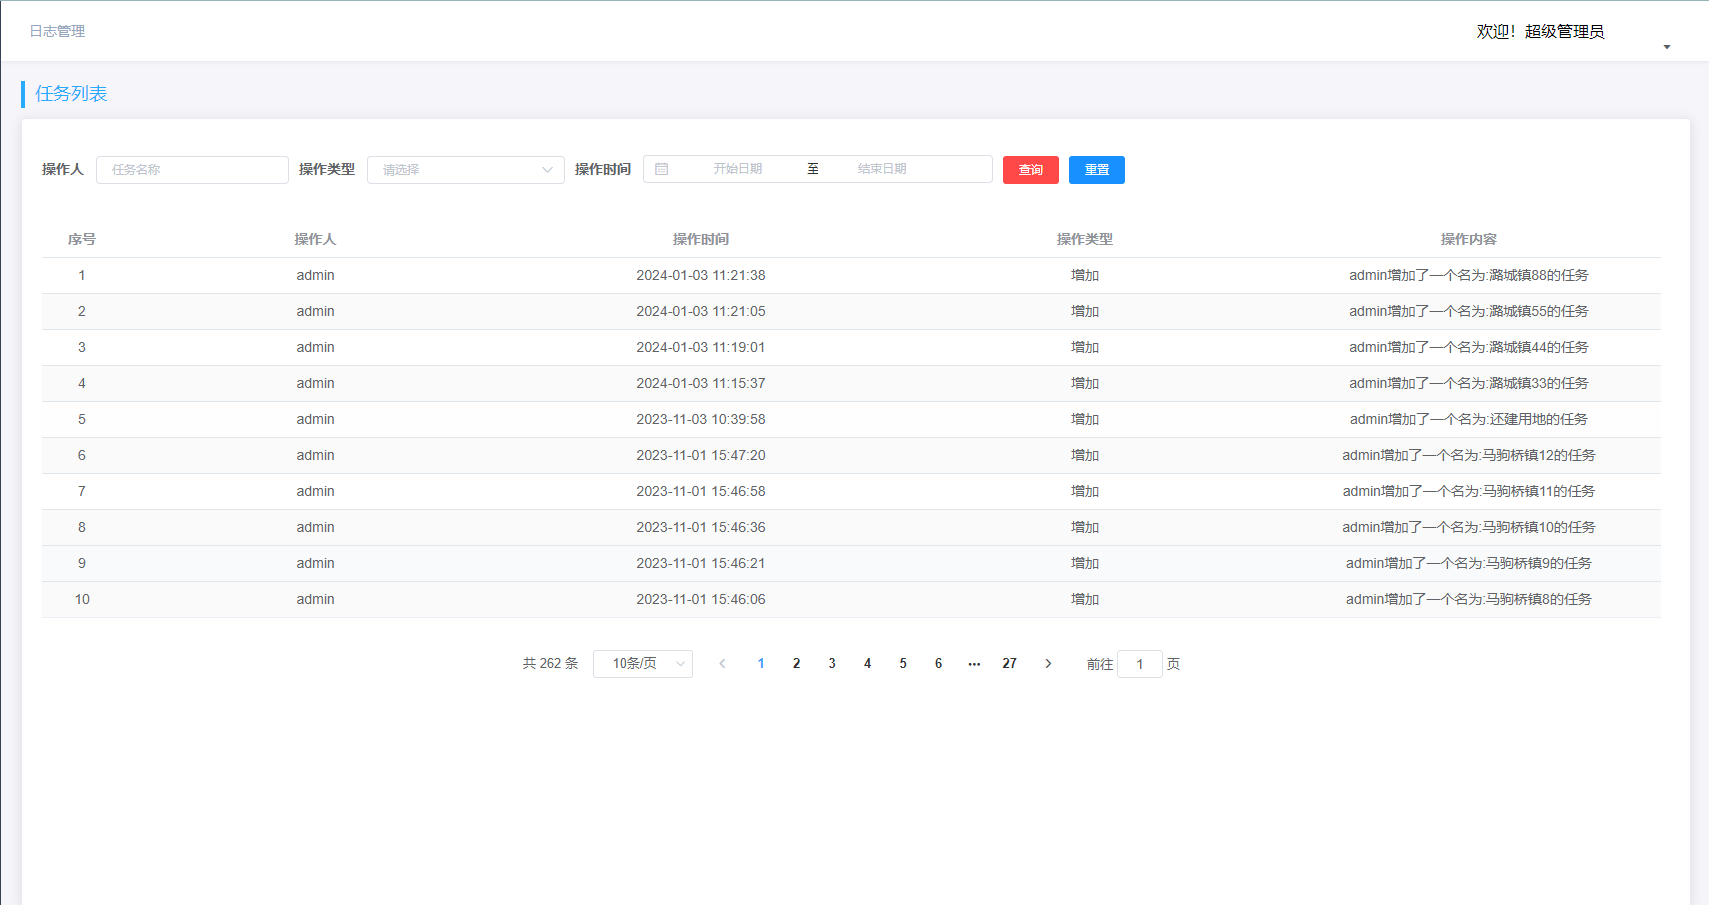Image resolution: width=1709 pixels, height=905 pixels.
Task: Click the 潞城镇88 task content cell
Action: click(1469, 275)
